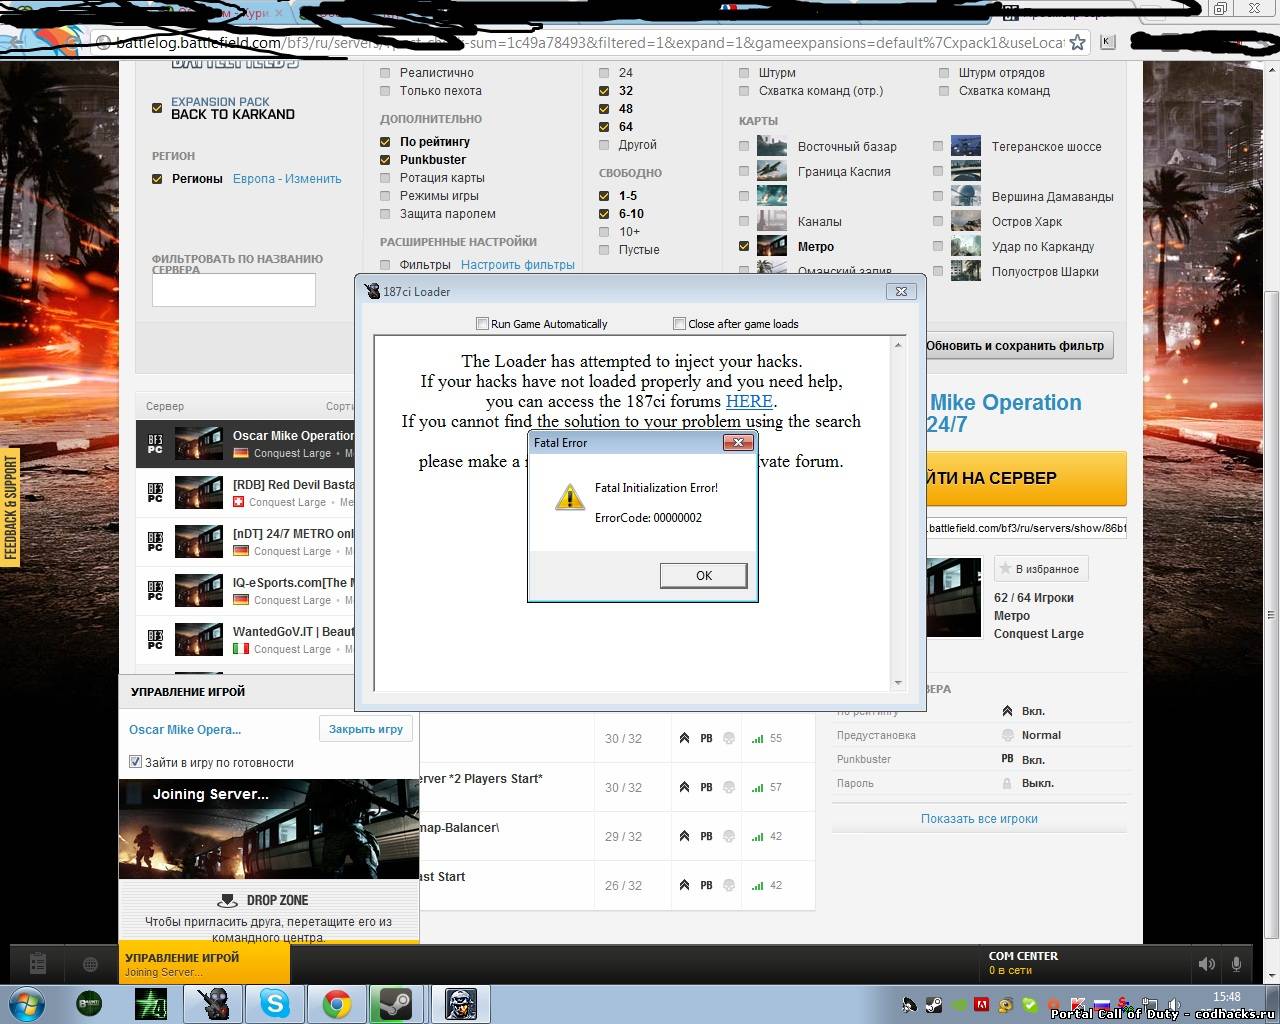The height and width of the screenshot is (1024, 1280).
Task: Open Google Chrome from the taskbar
Action: point(337,1003)
